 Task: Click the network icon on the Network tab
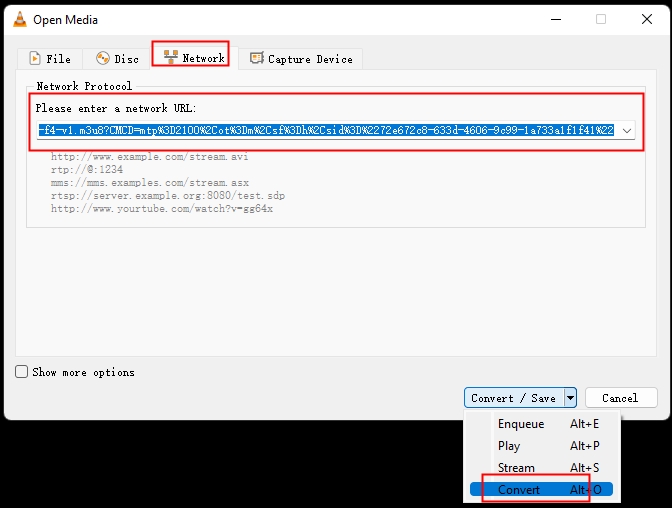[x=170, y=57]
